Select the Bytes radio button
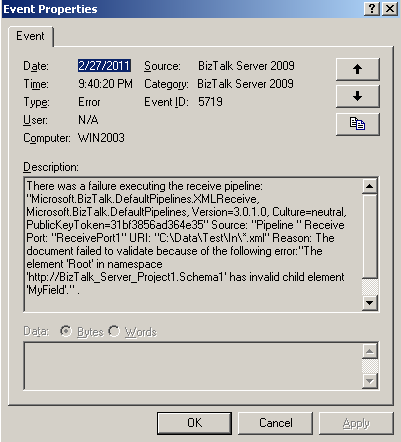The height and width of the screenshot is (442, 401). [66, 331]
